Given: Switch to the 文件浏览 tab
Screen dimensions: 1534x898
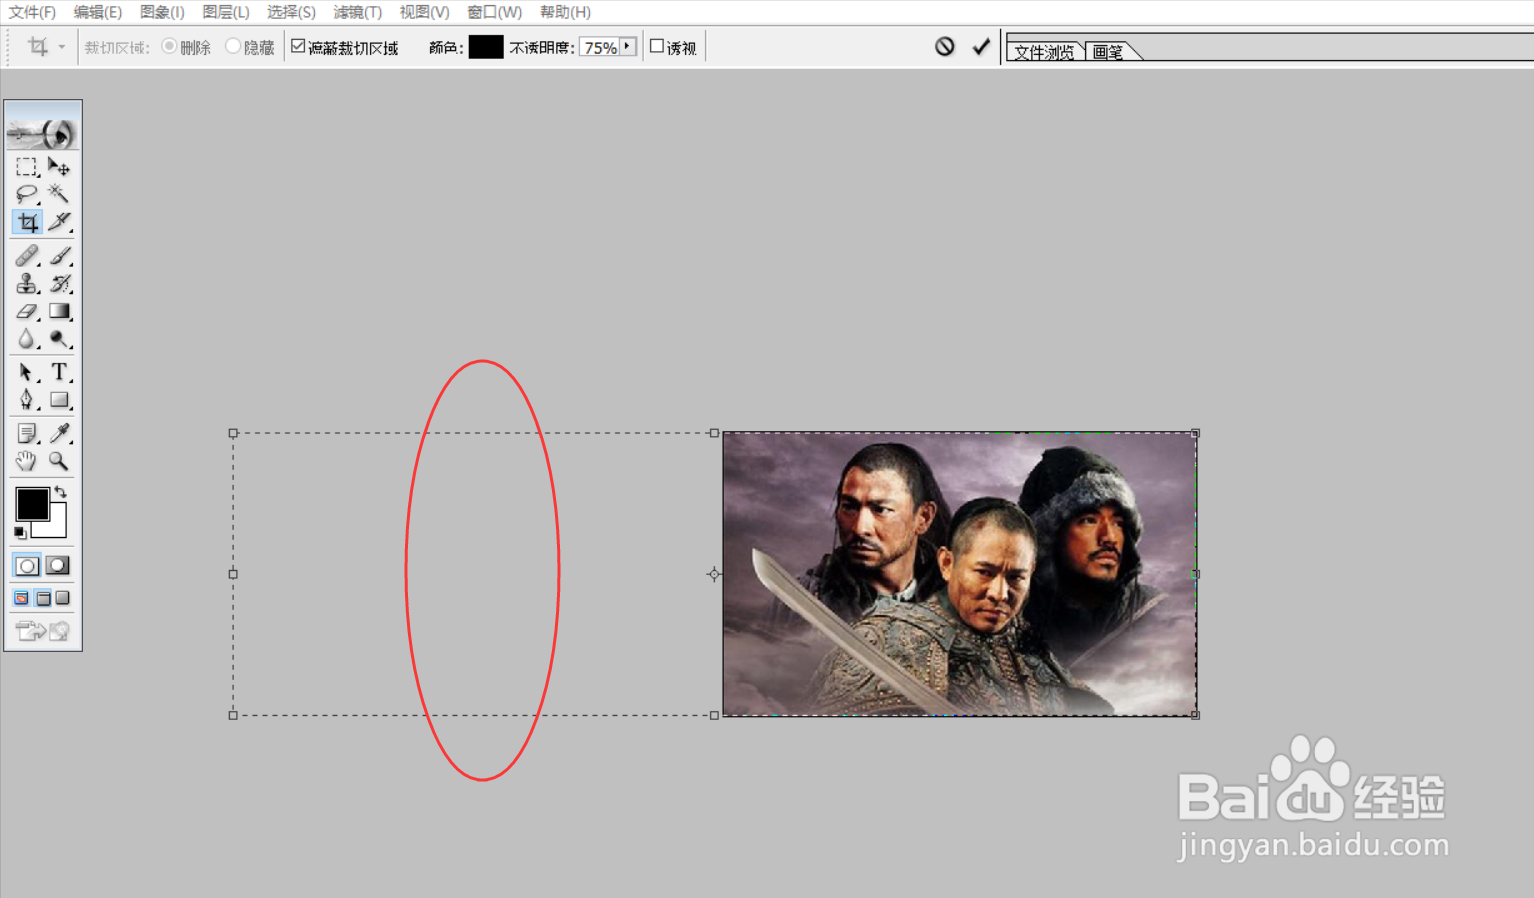Looking at the screenshot, I should tap(1045, 52).
